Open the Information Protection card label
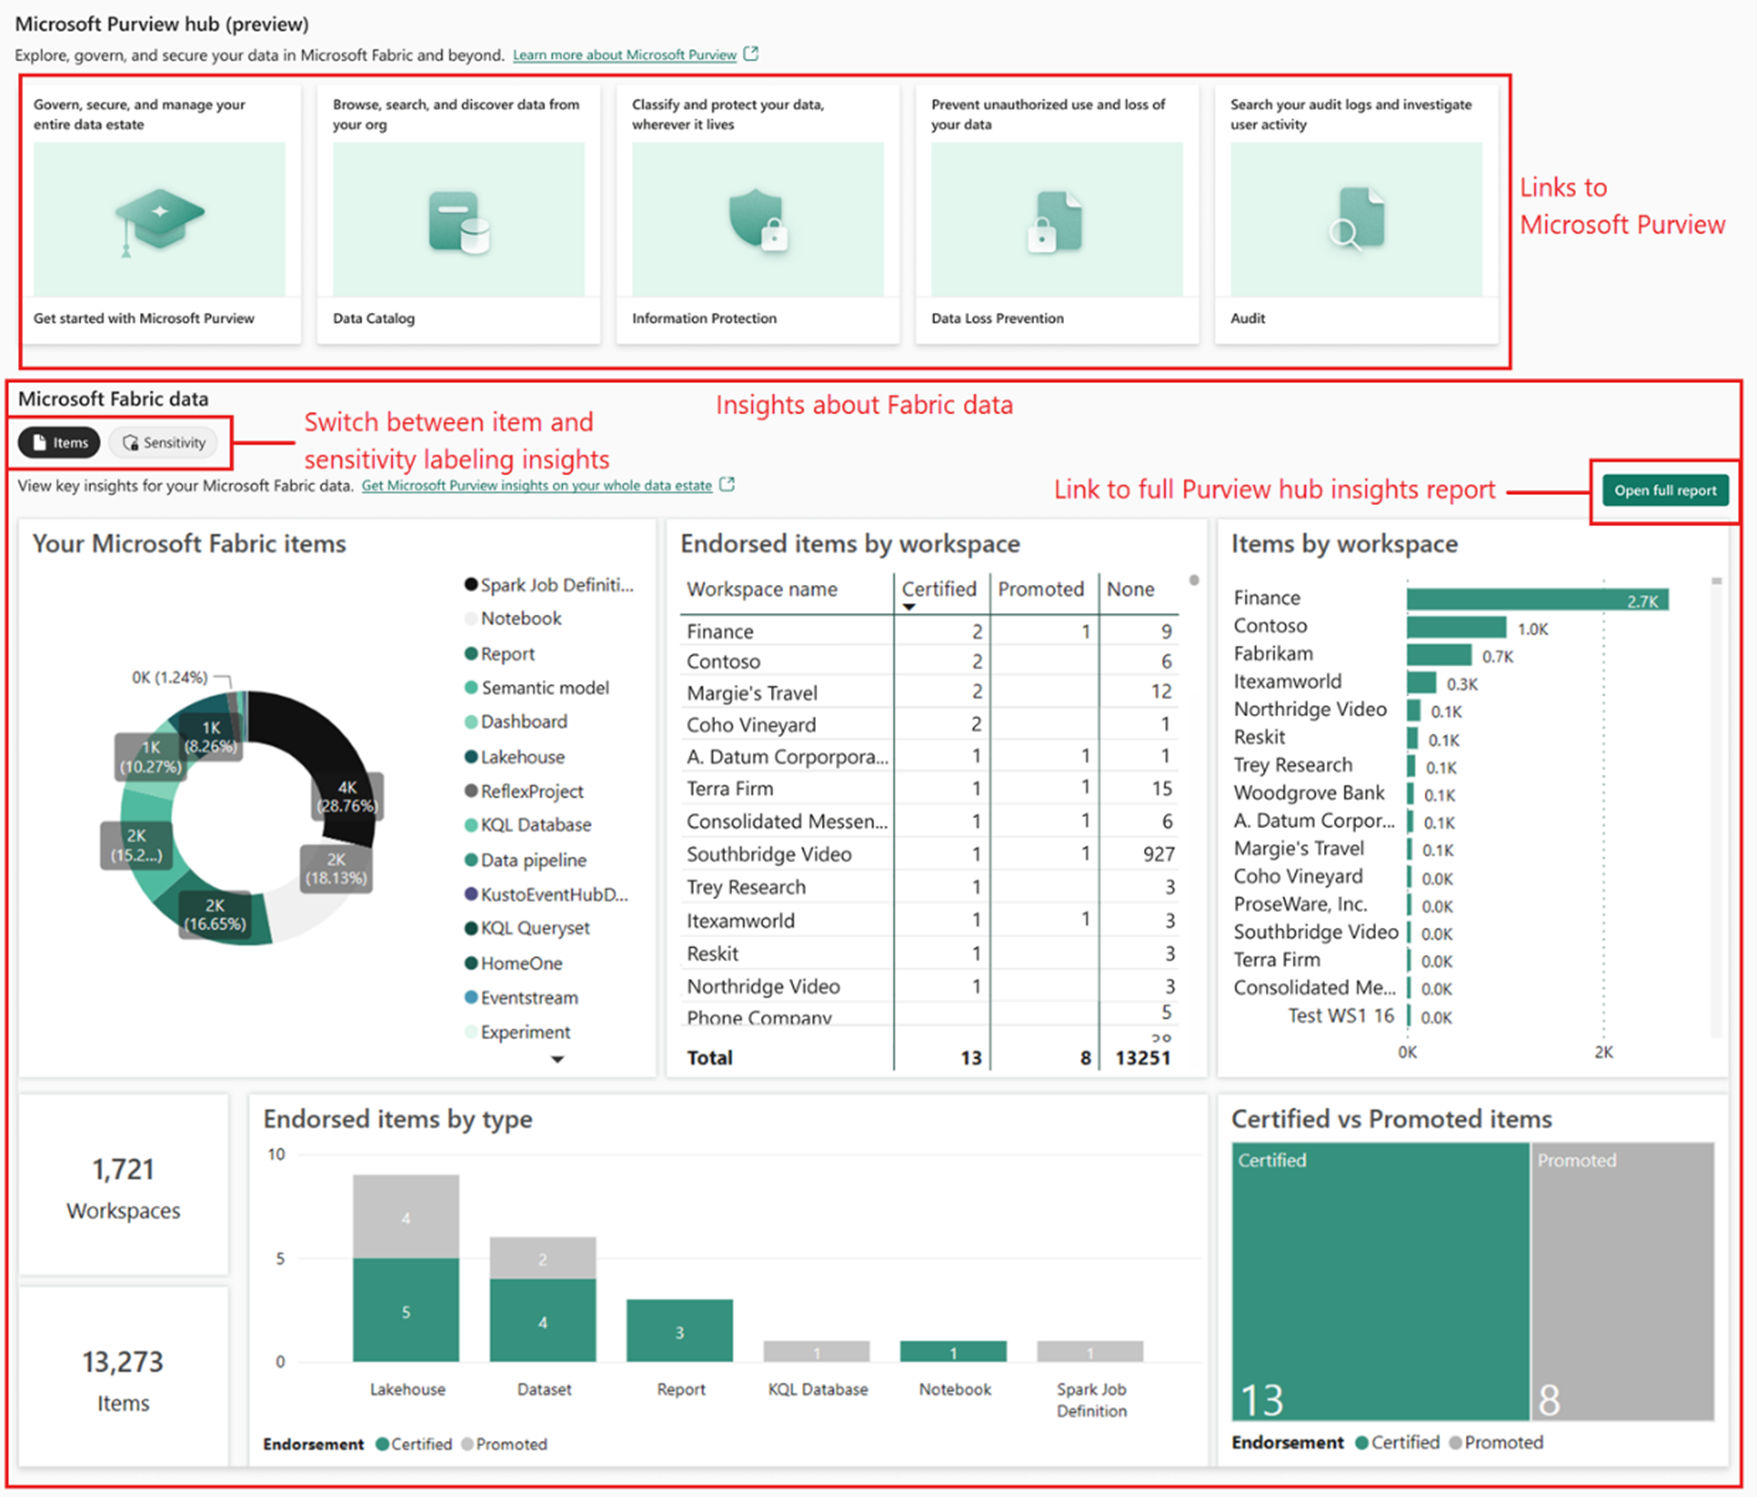Viewport: 1757px width, 1497px height. [x=704, y=318]
